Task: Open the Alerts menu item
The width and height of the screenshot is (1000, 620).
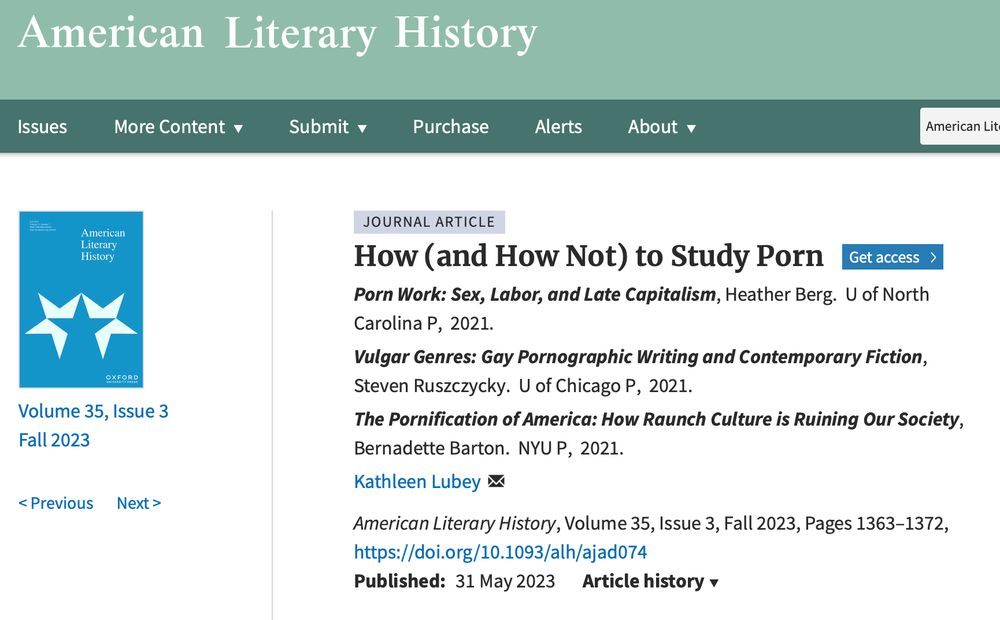Action: coord(558,126)
